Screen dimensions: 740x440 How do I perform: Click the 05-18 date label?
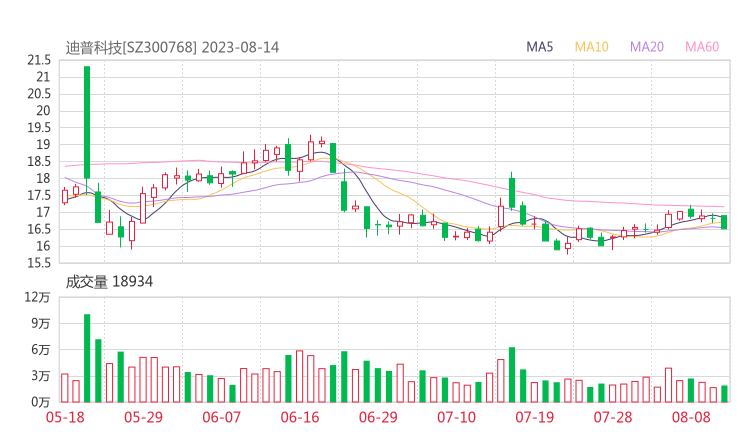pos(65,417)
